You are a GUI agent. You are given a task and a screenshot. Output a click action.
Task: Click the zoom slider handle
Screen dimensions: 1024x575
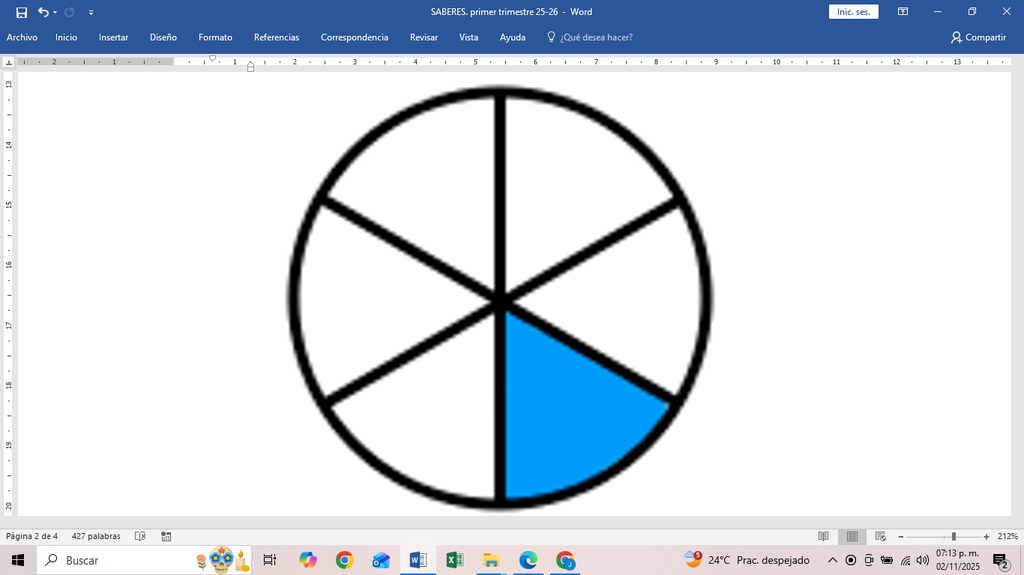tap(953, 536)
